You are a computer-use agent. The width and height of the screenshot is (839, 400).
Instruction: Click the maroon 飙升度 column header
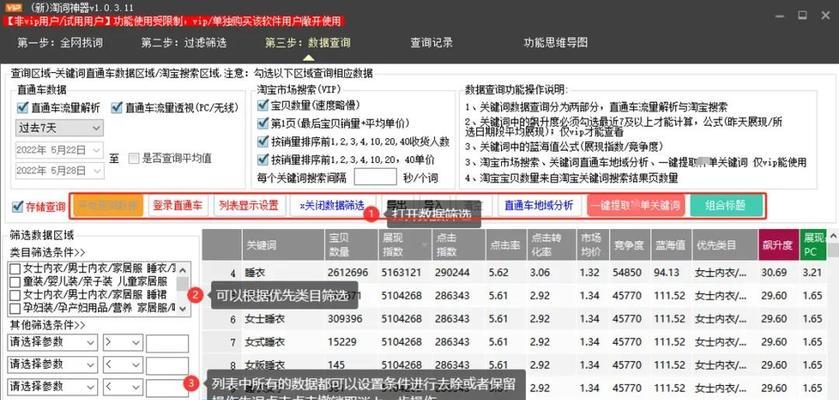point(777,245)
